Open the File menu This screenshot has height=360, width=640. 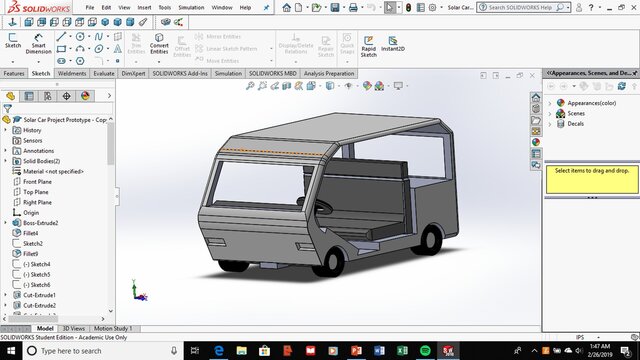90,7
